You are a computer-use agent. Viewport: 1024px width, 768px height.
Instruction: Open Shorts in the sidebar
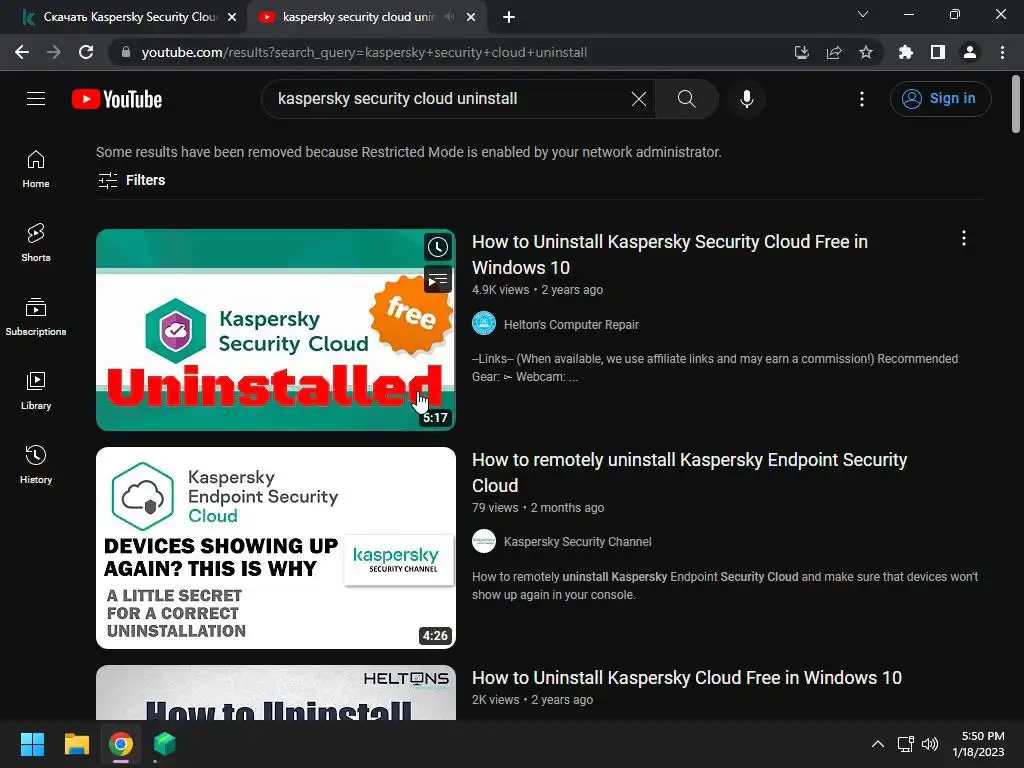point(36,242)
